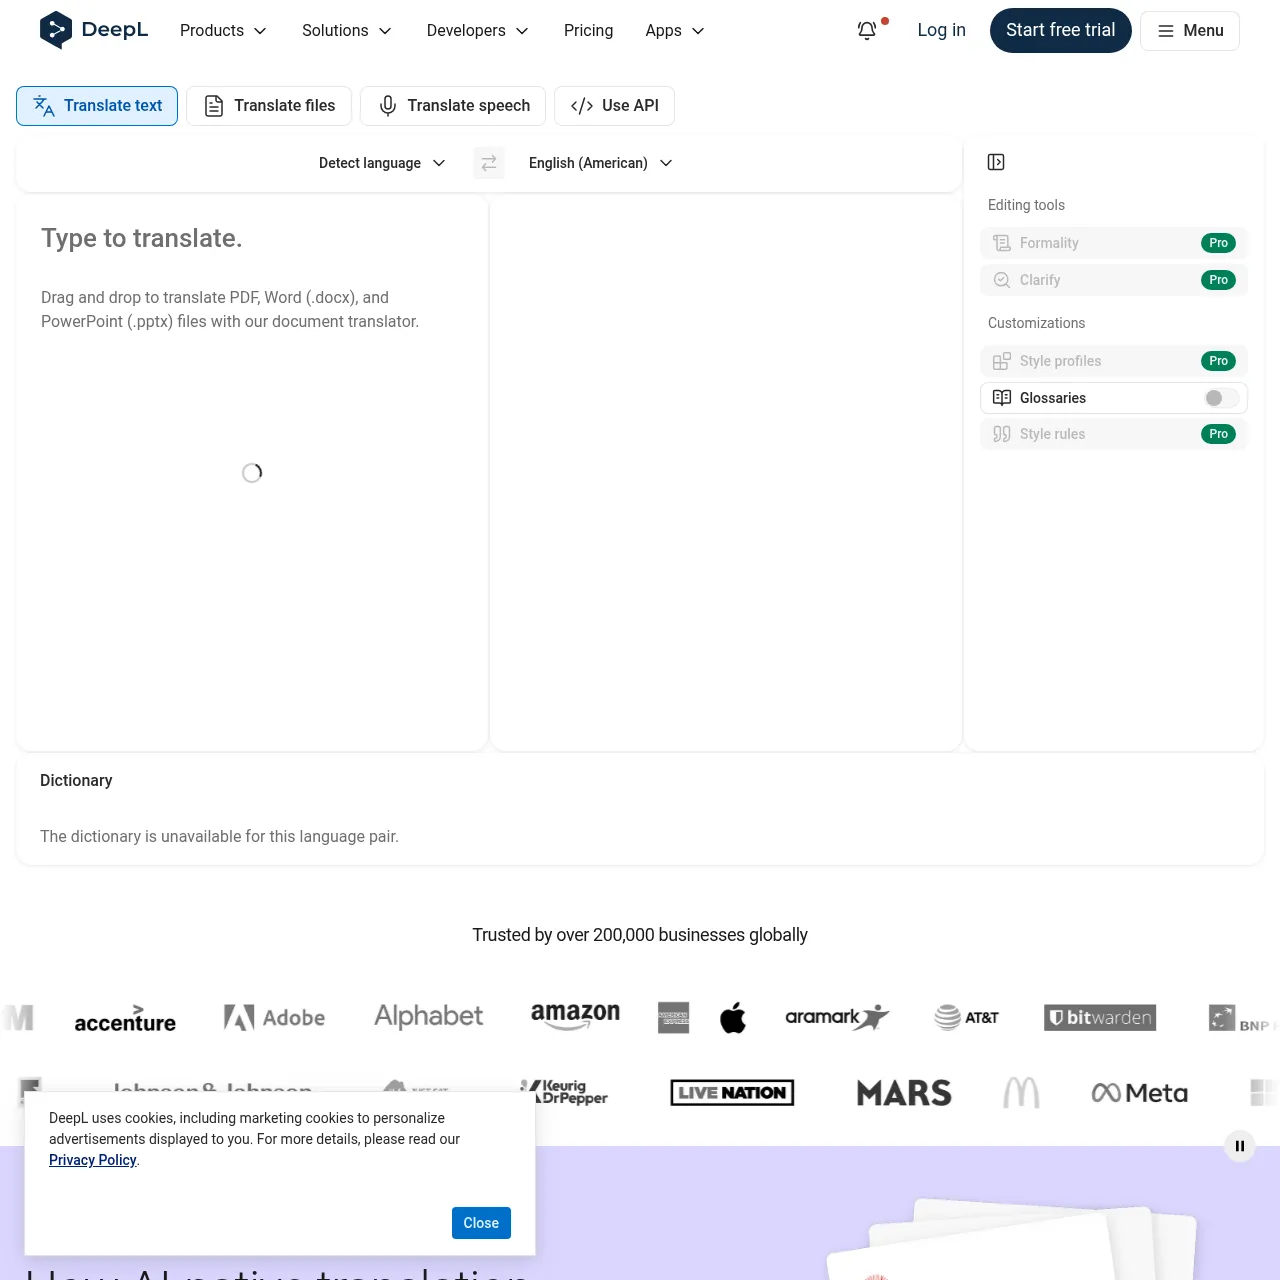1280x1280 pixels.
Task: Click the Accenture logo
Action: [x=125, y=1018]
